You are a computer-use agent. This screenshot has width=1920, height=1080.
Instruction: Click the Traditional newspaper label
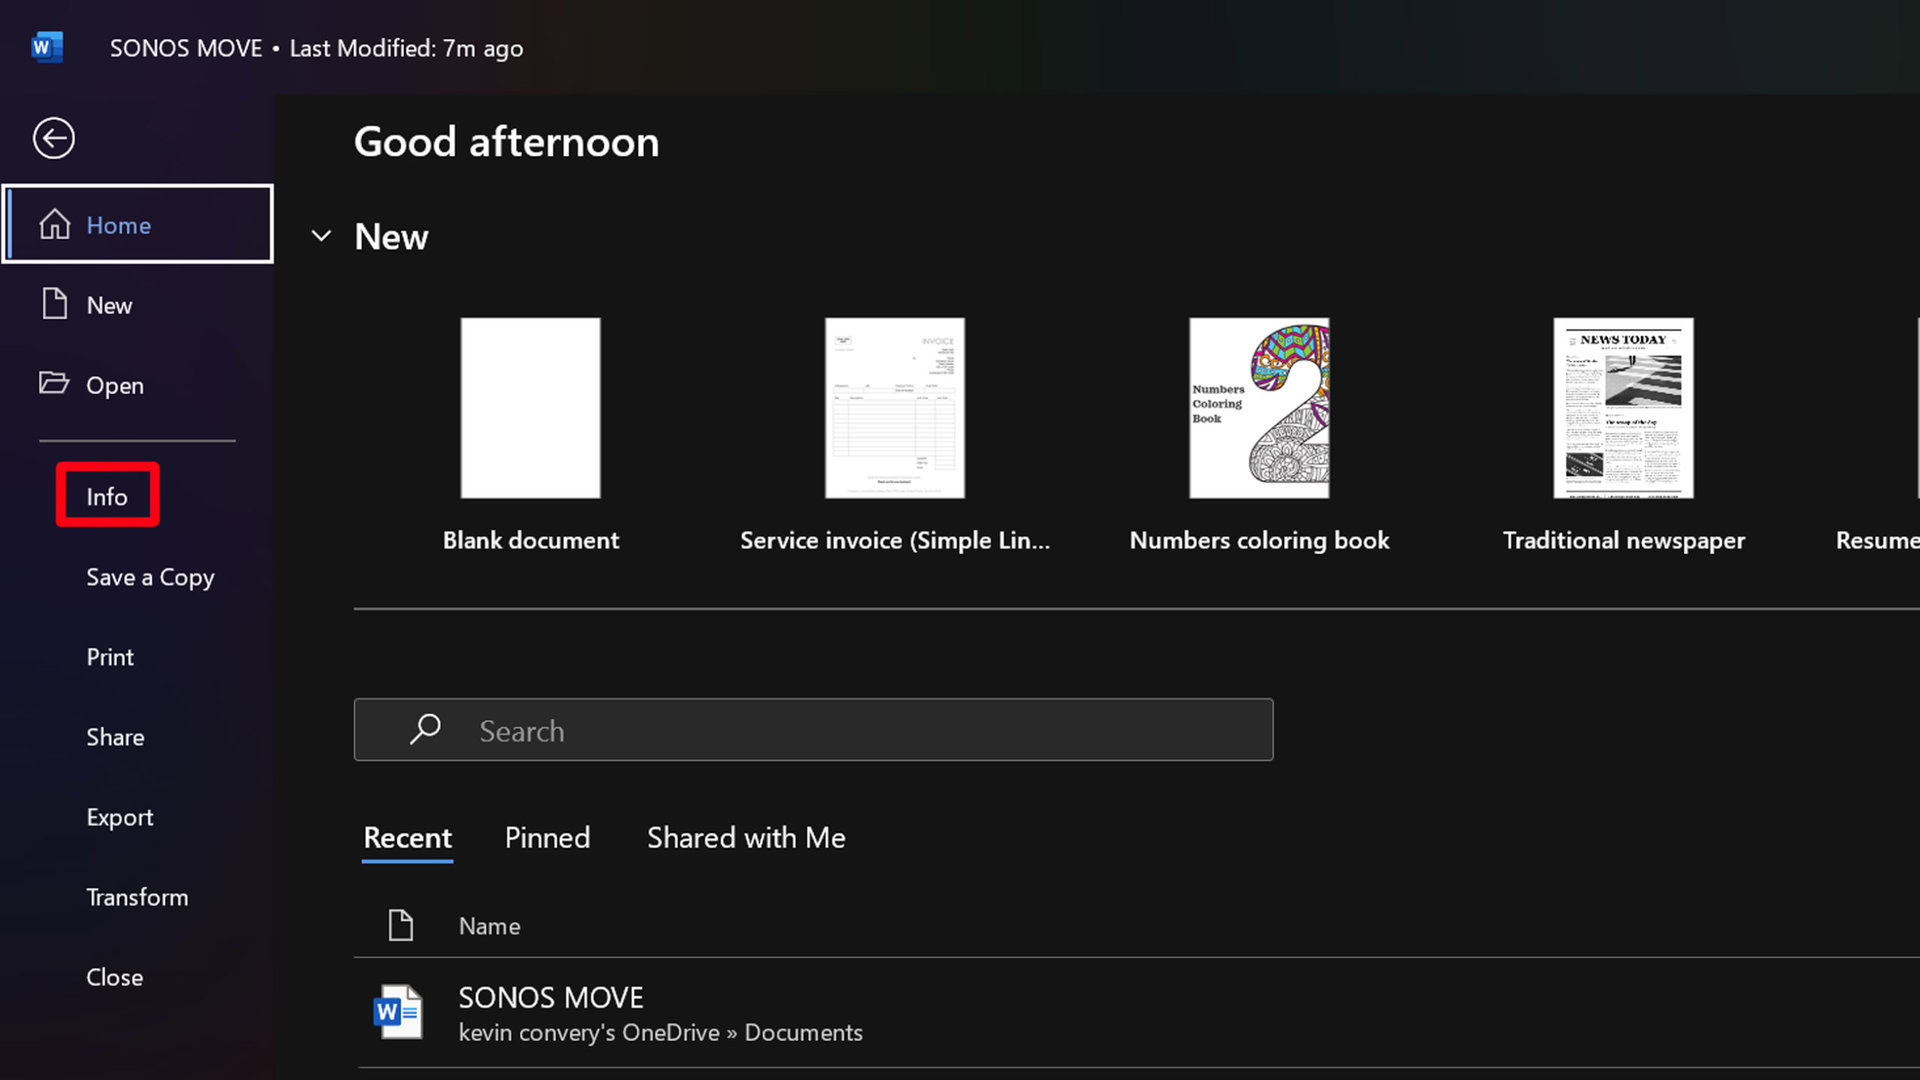click(1624, 540)
